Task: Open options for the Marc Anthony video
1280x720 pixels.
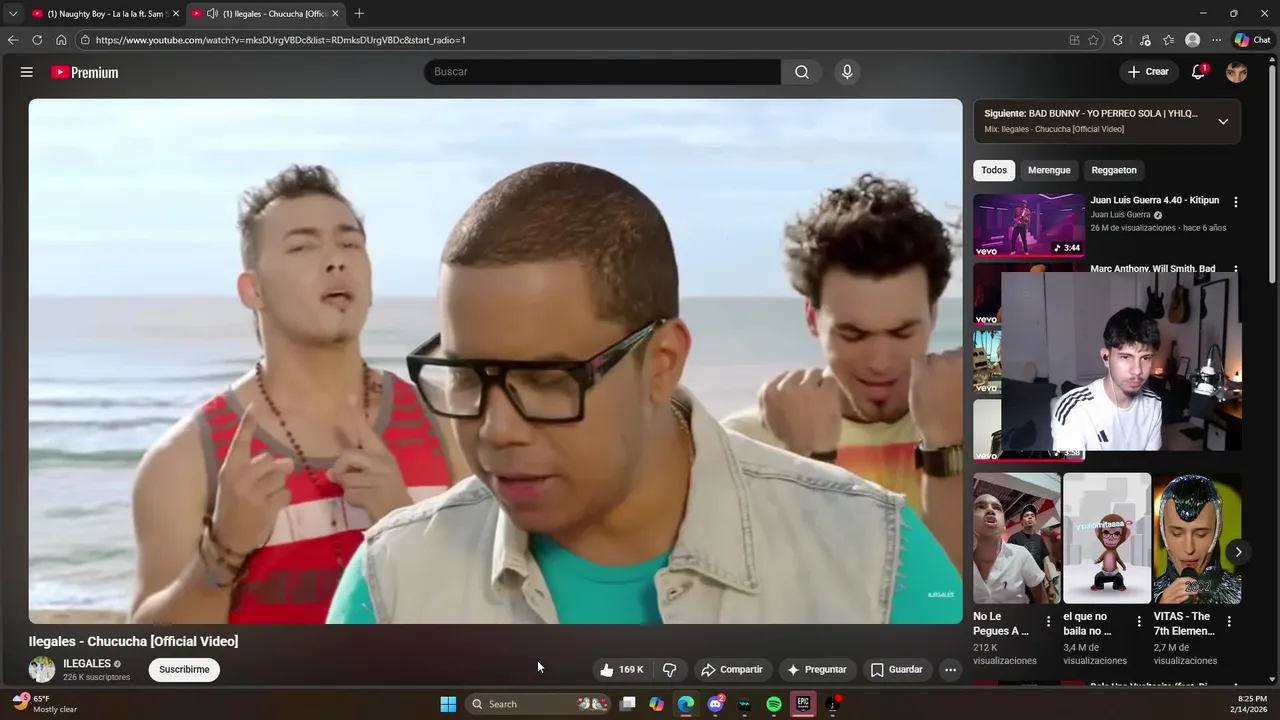Action: (1235, 269)
